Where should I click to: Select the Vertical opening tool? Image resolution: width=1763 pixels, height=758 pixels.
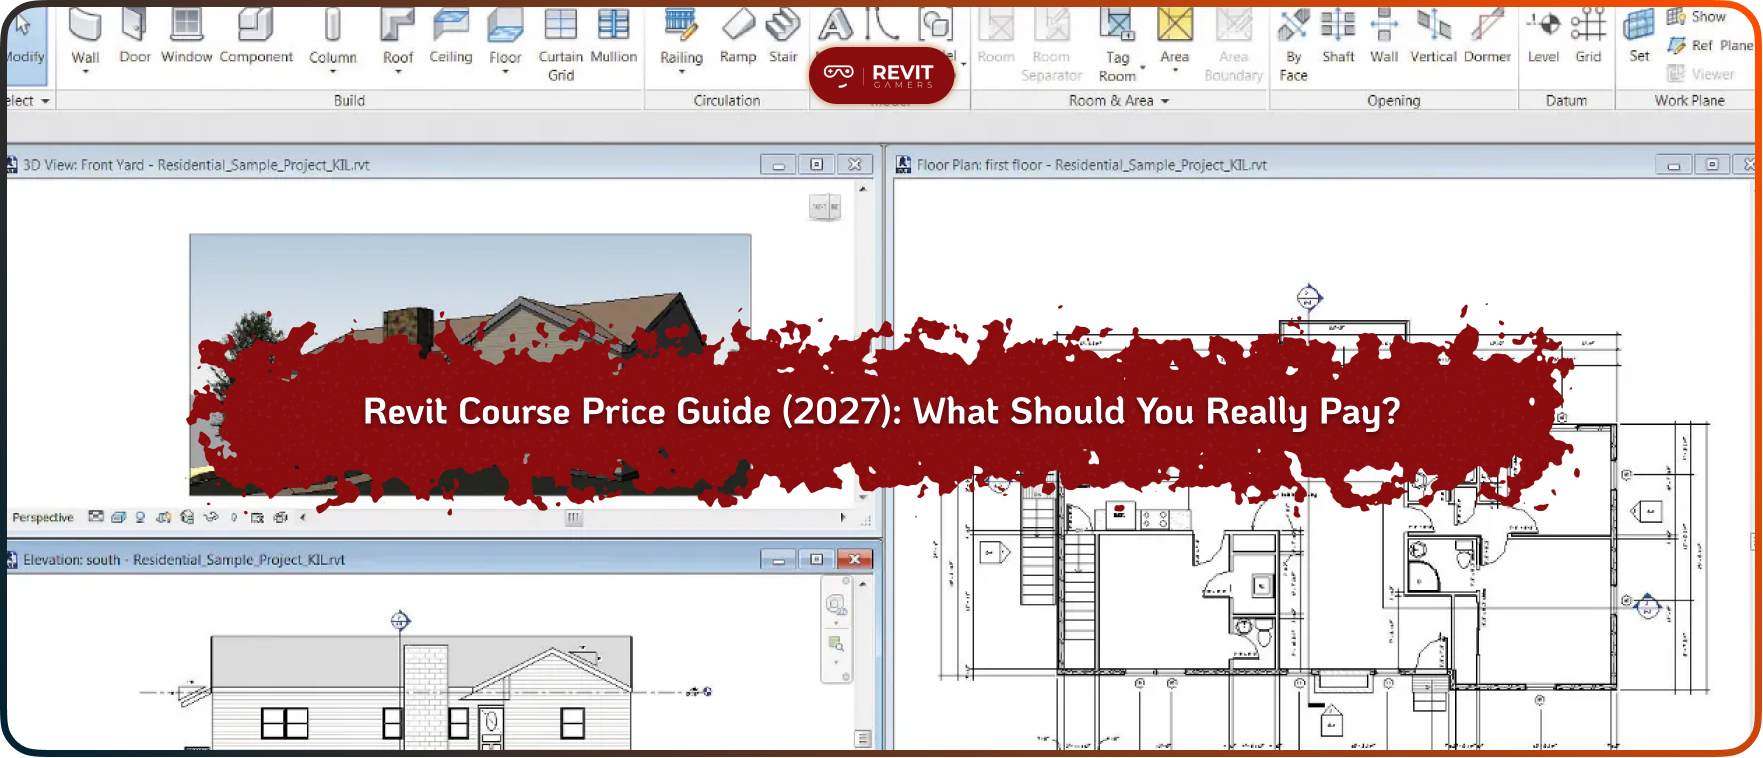pyautogui.click(x=1433, y=36)
